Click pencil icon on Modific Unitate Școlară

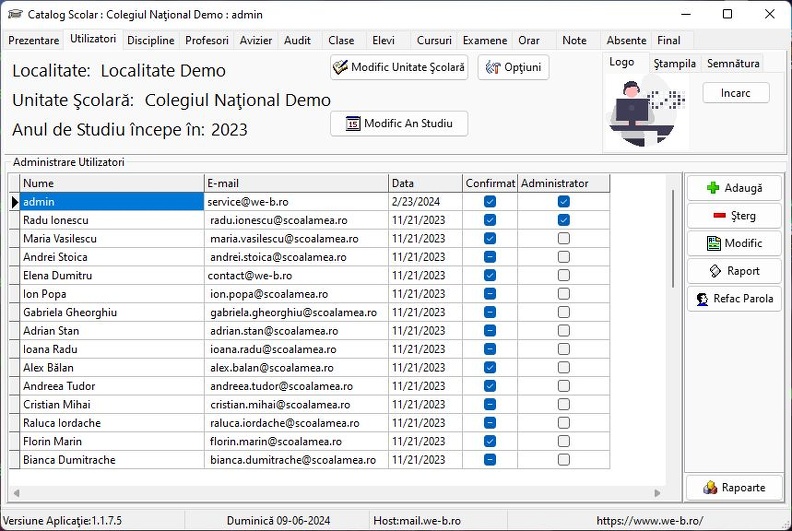pos(340,67)
